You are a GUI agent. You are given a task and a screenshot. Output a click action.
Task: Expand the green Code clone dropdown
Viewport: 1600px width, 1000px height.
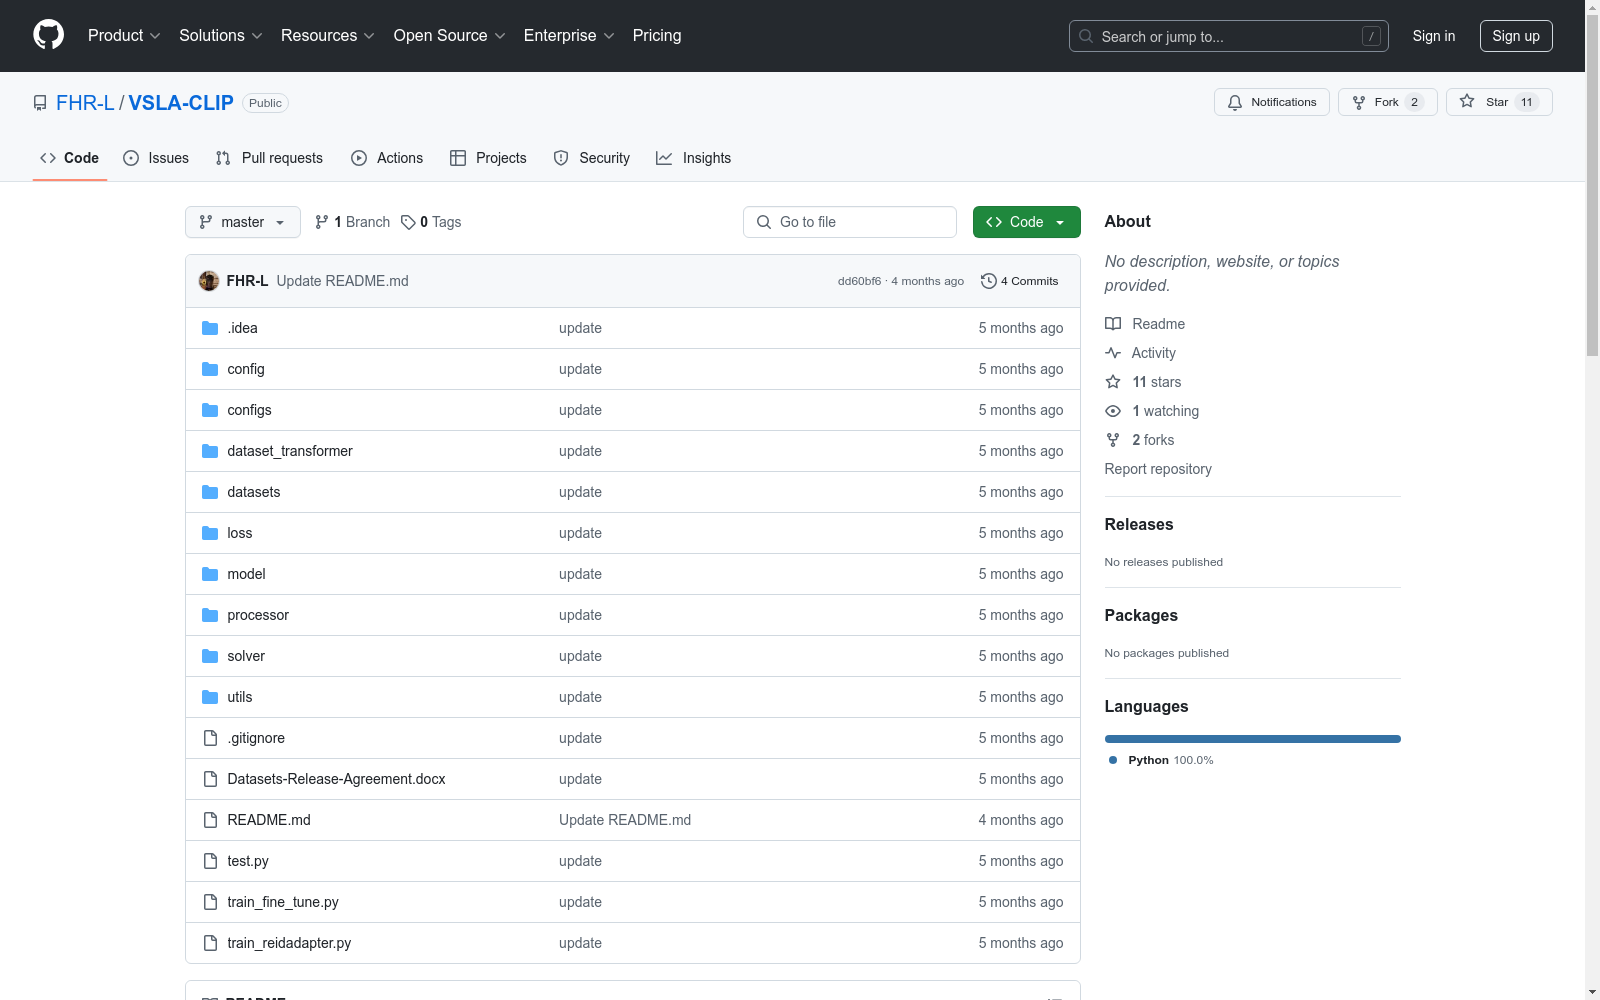(1026, 222)
